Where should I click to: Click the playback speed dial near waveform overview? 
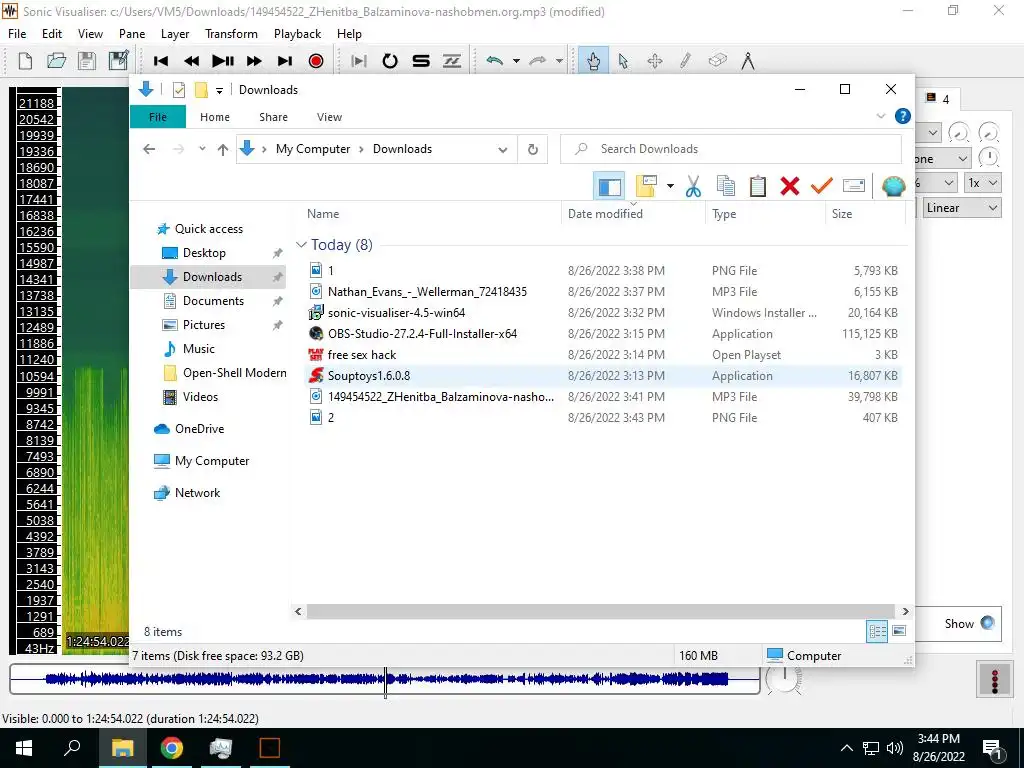(783, 679)
